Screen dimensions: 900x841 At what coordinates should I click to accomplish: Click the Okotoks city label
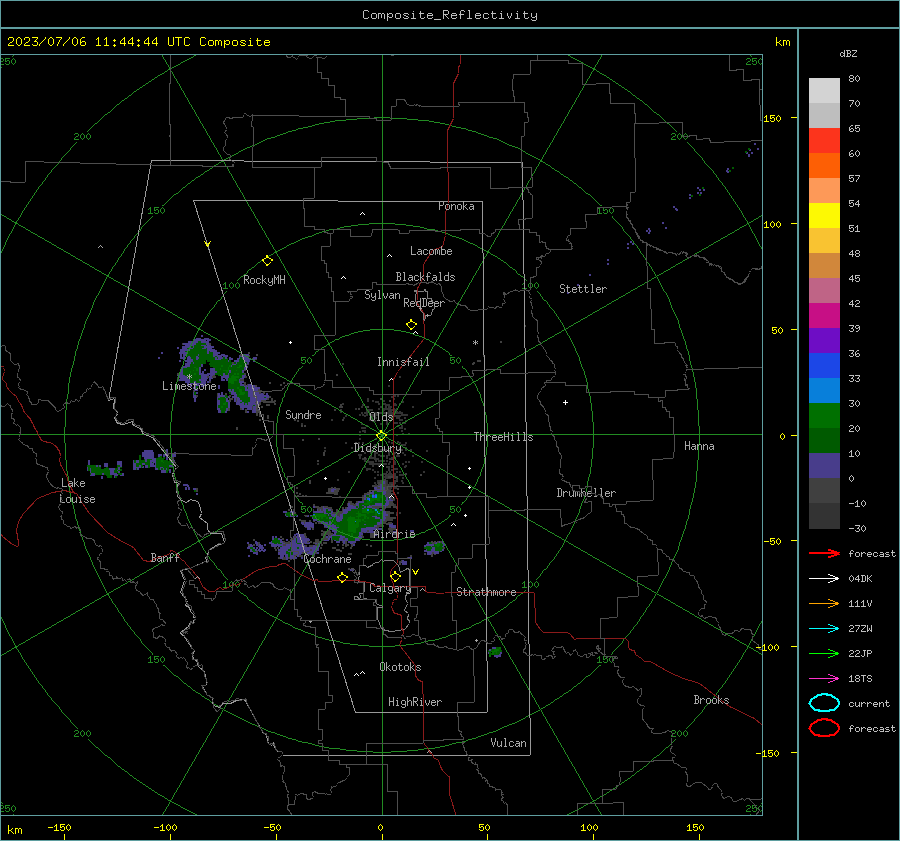click(x=400, y=667)
